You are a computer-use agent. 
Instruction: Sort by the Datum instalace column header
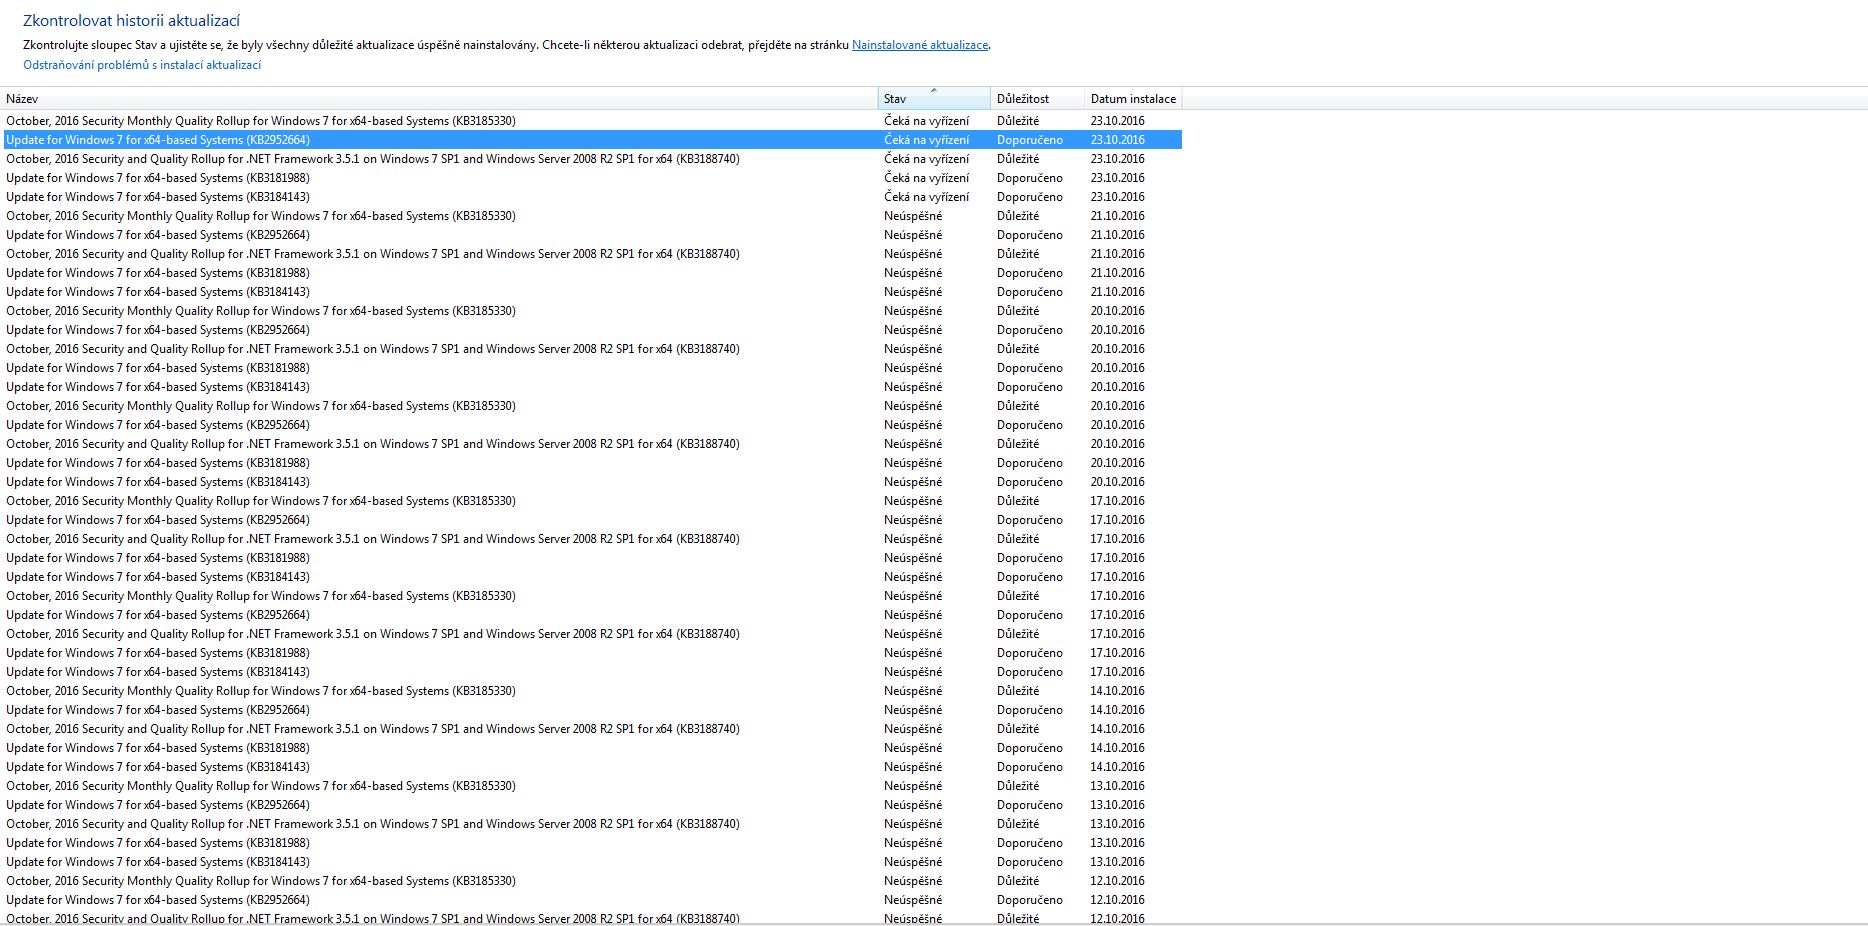(1133, 99)
